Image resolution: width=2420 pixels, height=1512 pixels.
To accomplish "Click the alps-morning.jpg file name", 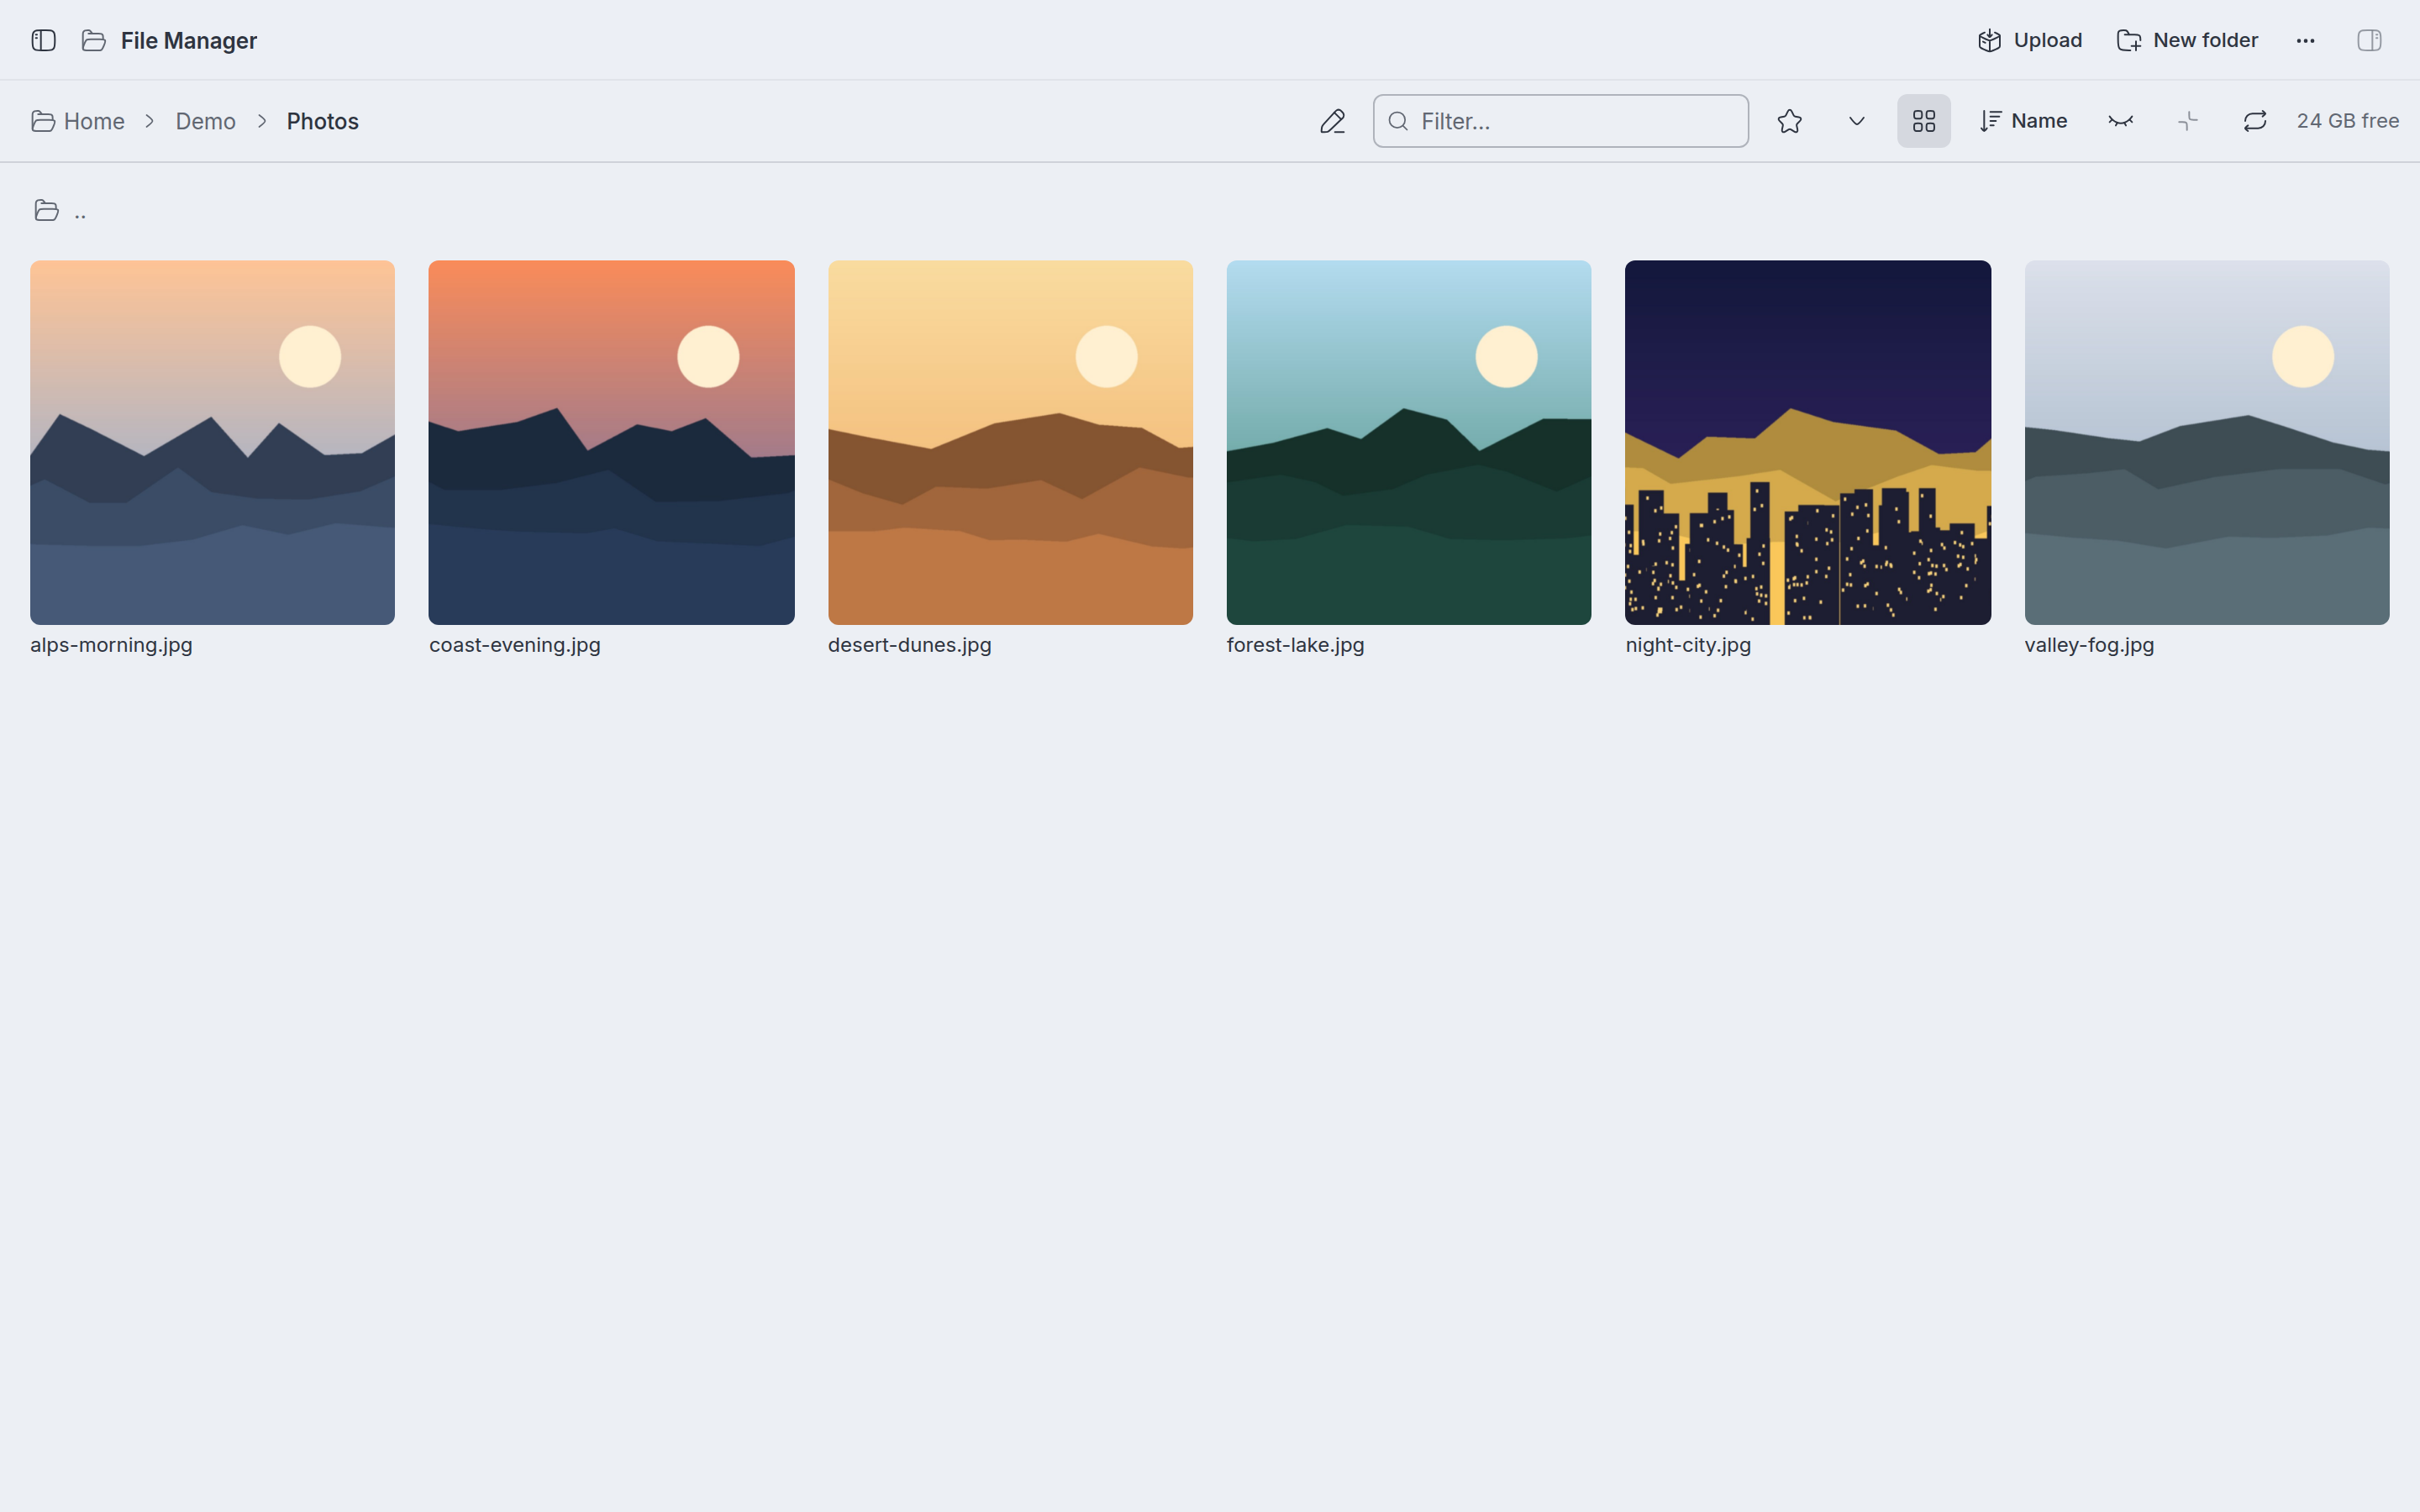I will [111, 645].
